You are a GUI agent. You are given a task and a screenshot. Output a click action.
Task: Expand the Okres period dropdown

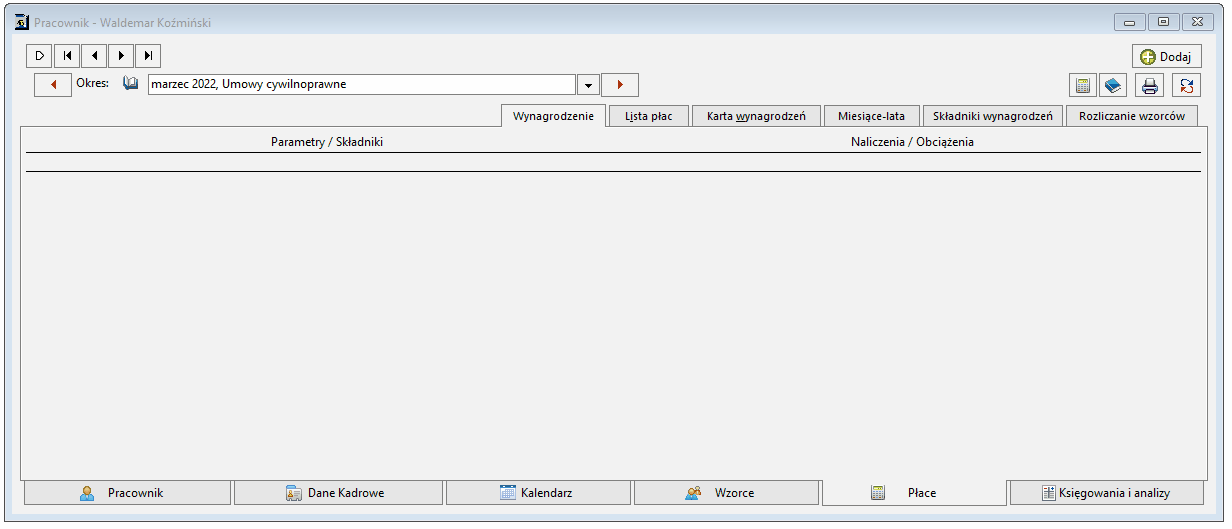coord(588,85)
